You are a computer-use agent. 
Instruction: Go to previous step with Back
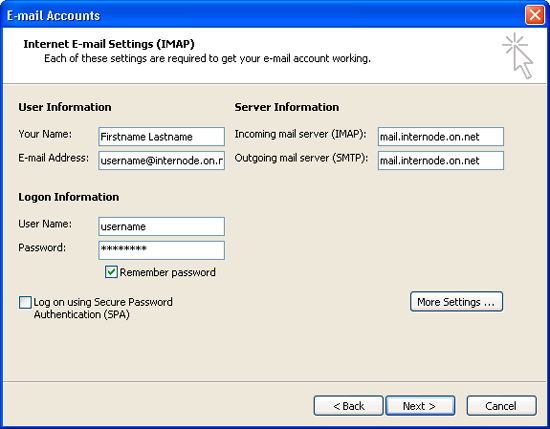pos(348,406)
